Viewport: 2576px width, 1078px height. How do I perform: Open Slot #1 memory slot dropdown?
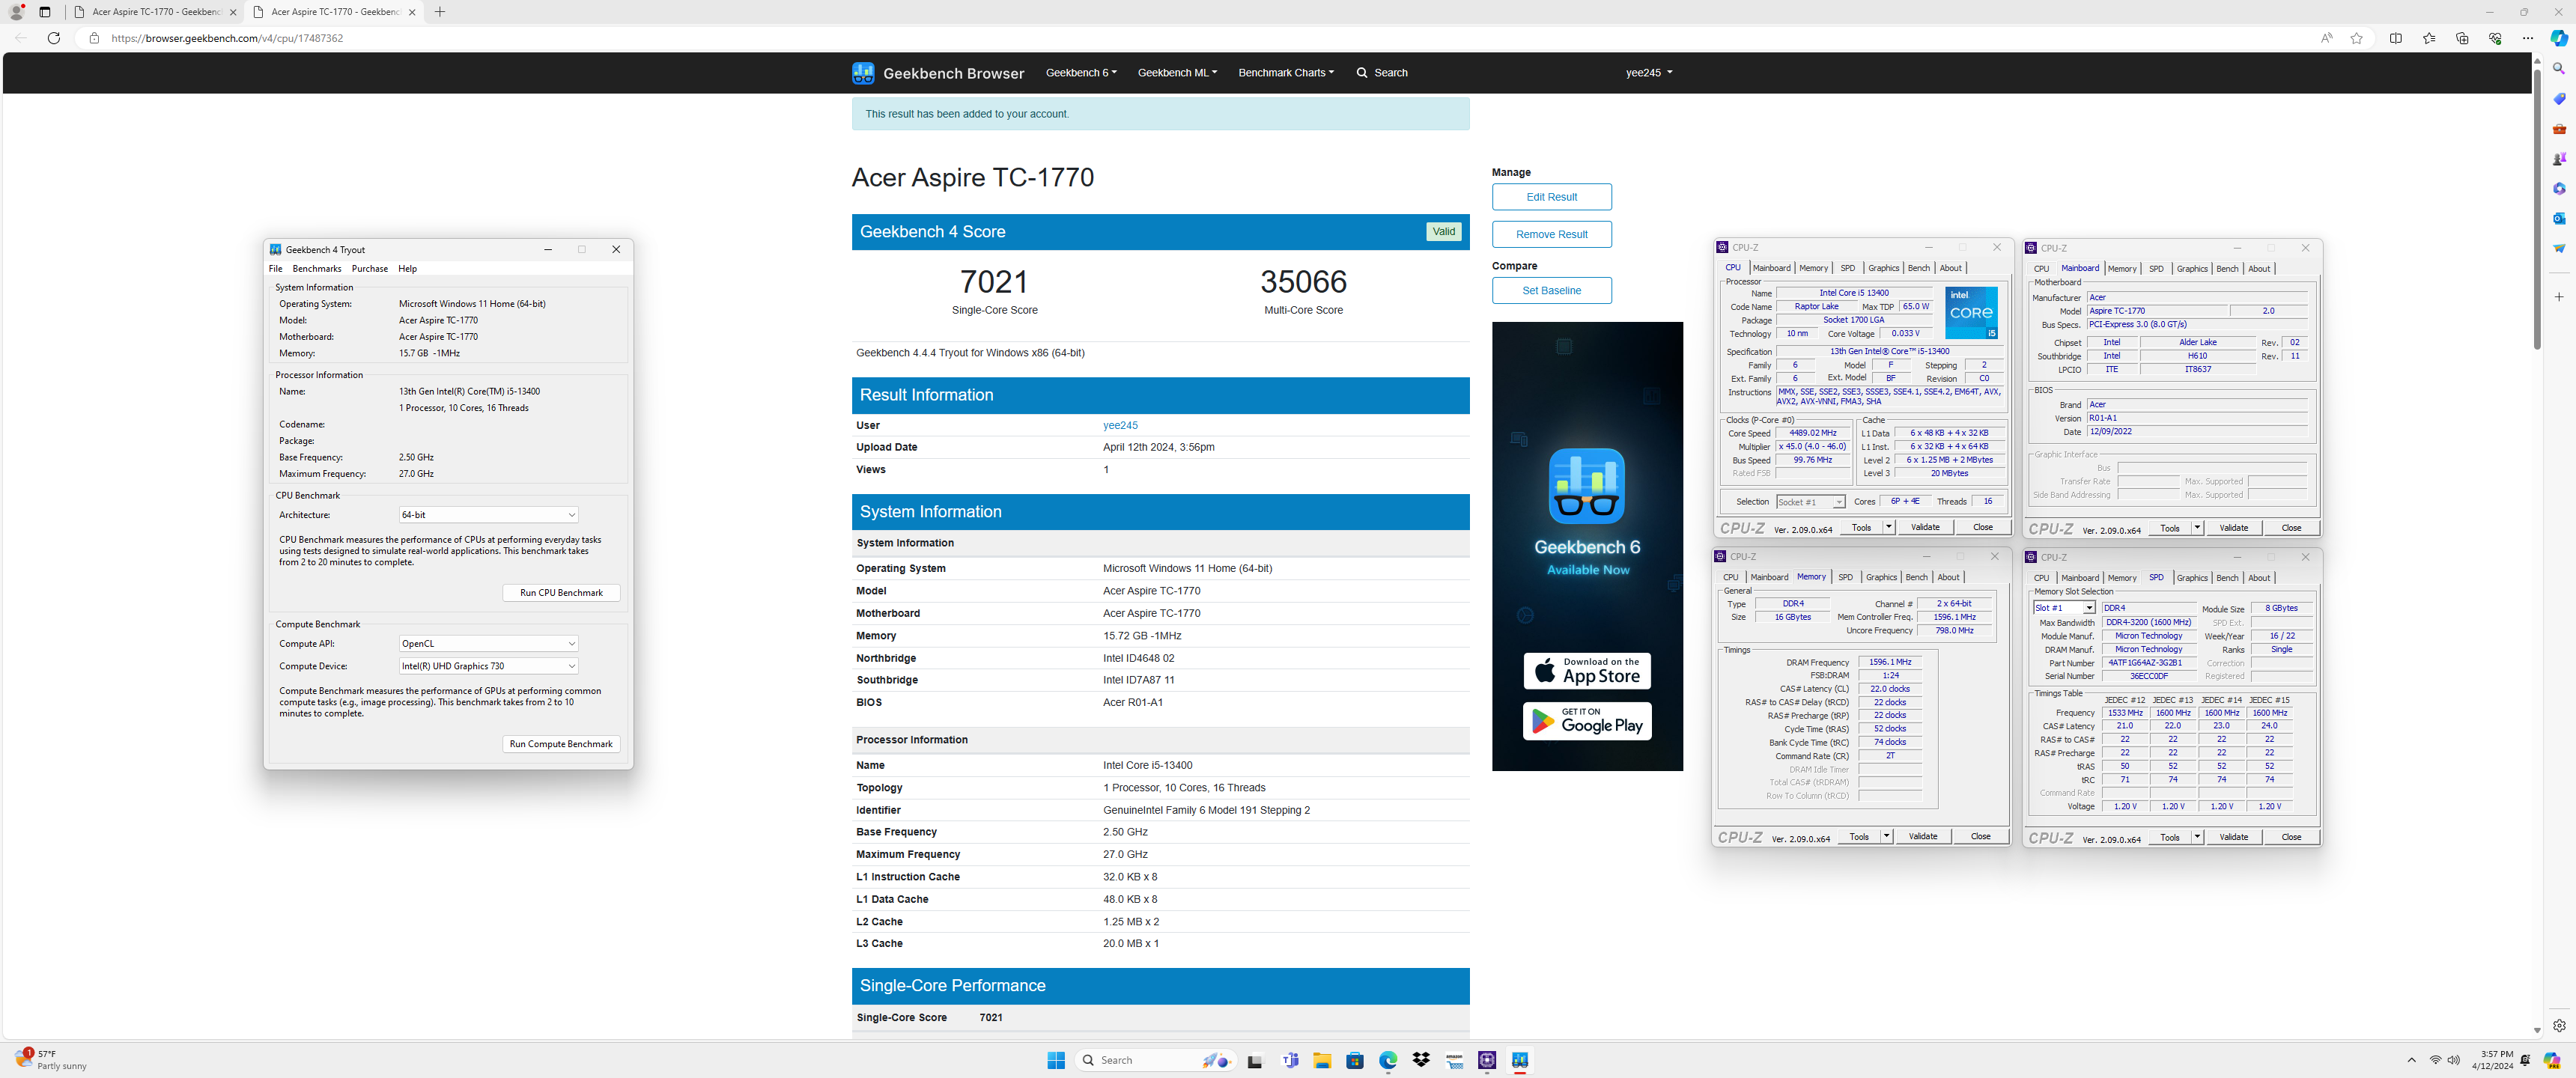pos(2064,608)
